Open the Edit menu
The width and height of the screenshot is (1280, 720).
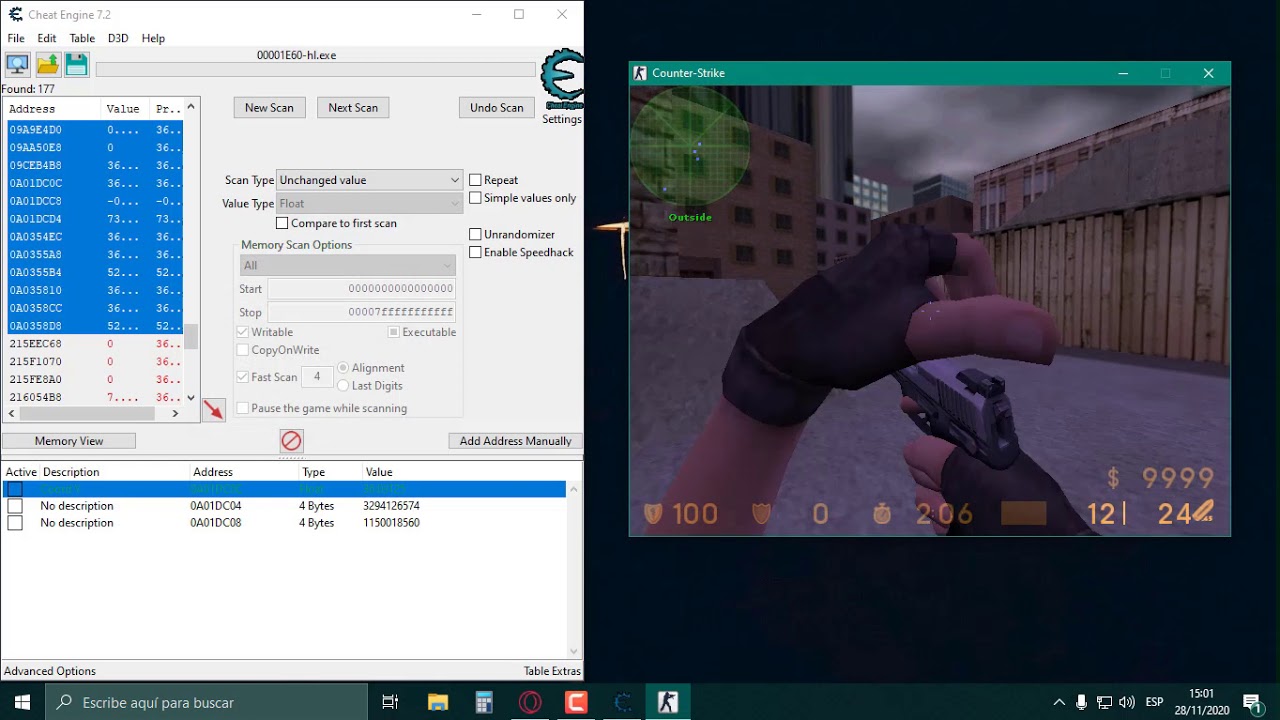47,38
